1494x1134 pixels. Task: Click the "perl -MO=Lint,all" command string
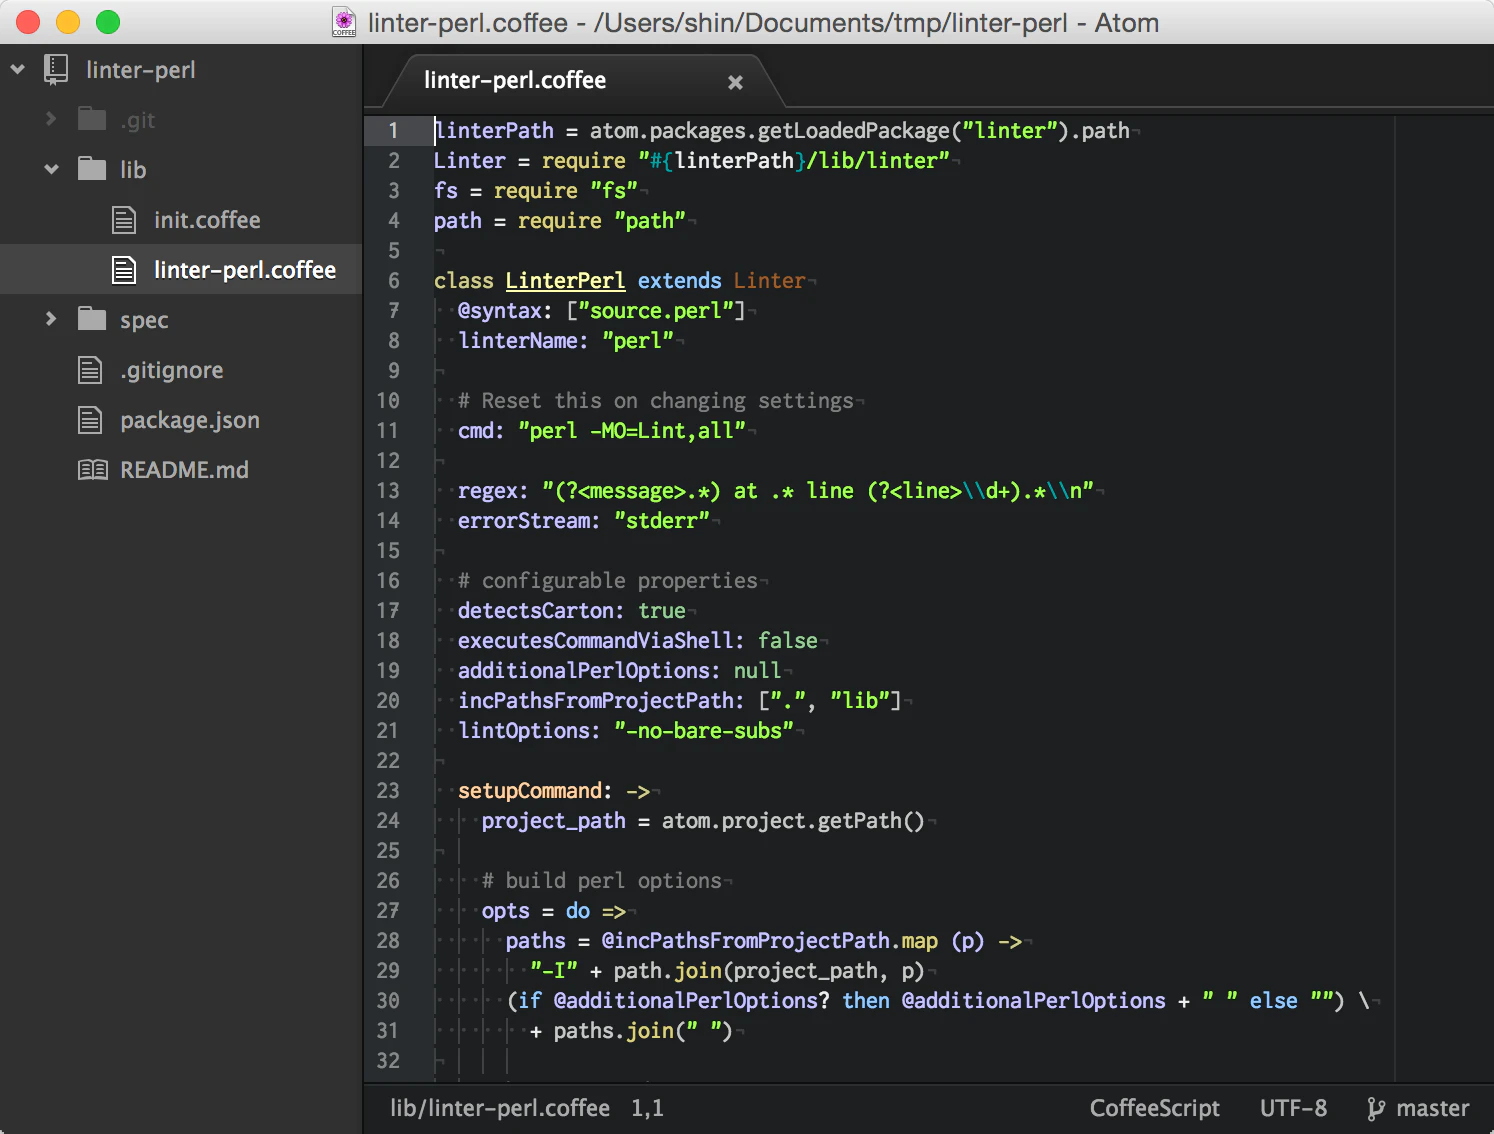tap(632, 431)
